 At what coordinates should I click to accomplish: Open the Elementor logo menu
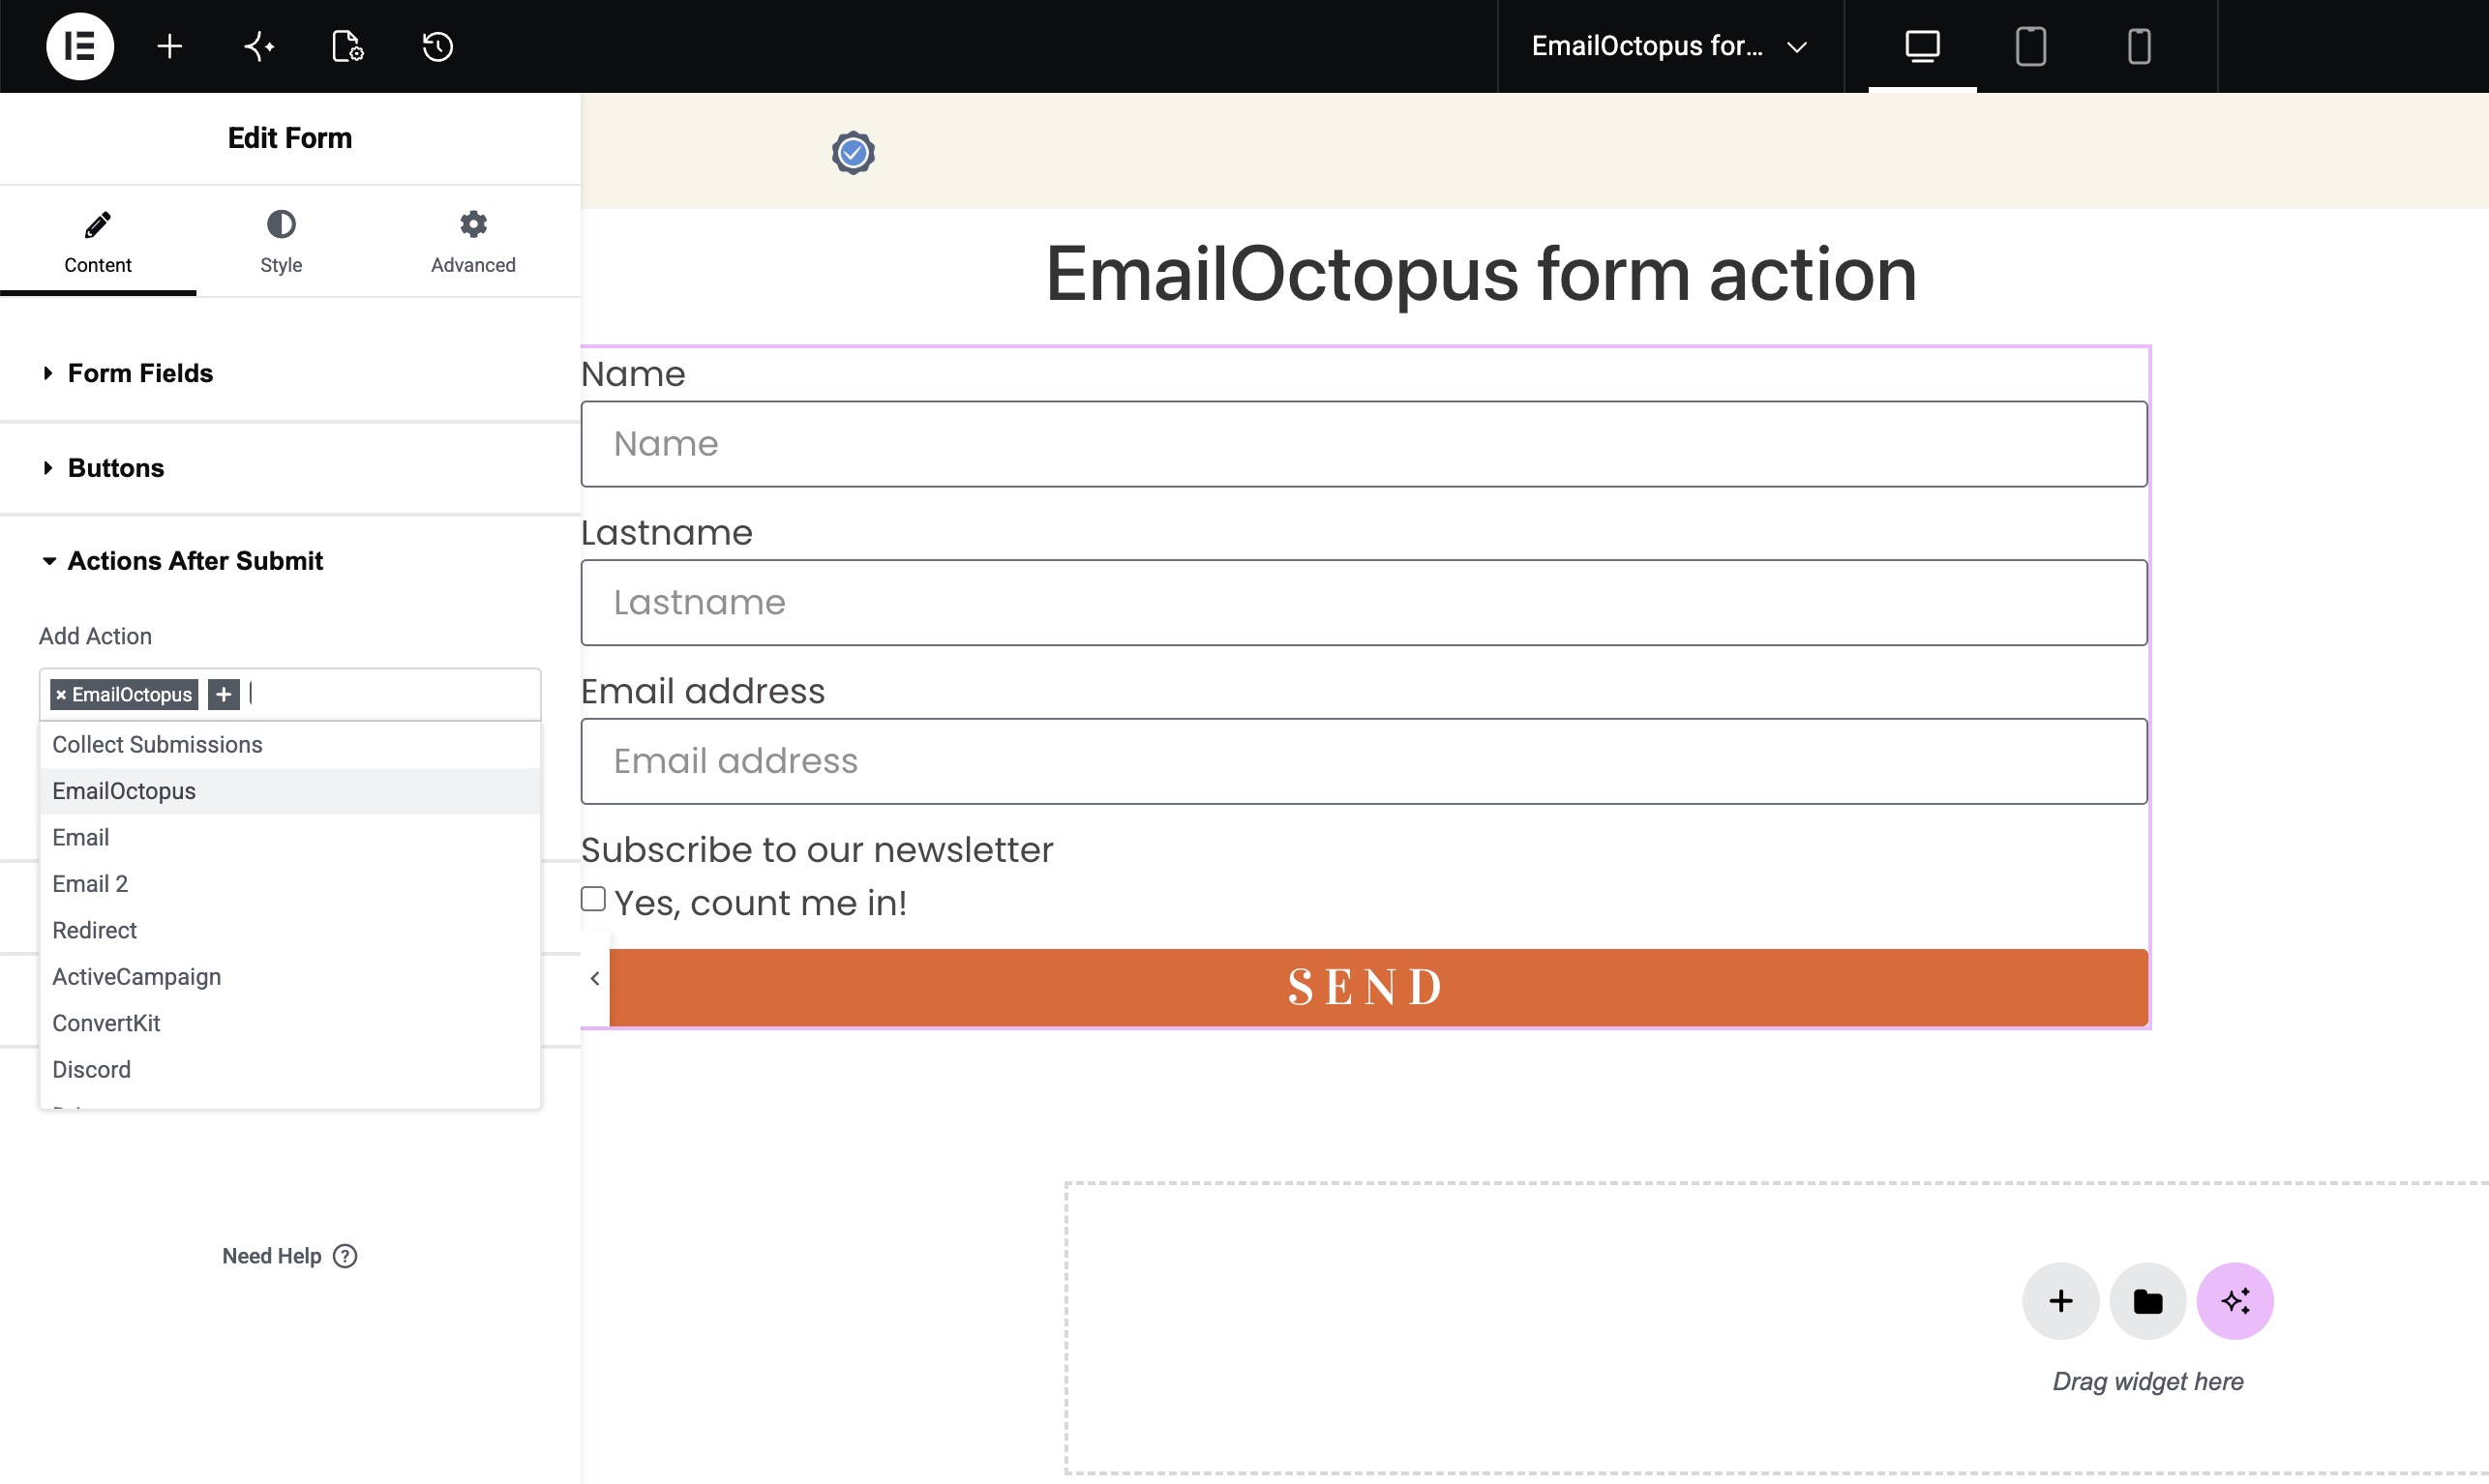[x=80, y=46]
